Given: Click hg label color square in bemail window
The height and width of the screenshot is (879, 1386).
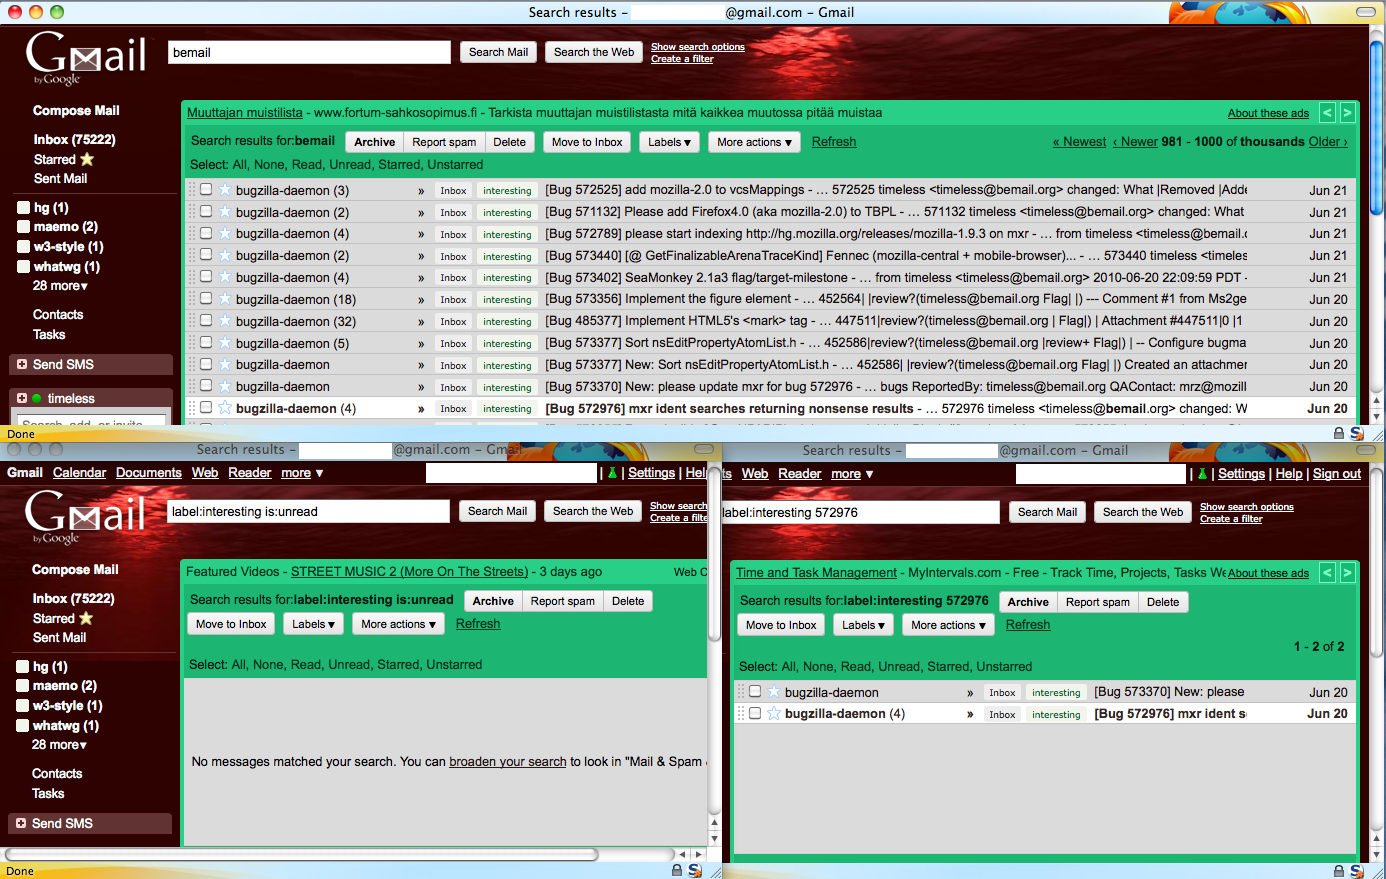Looking at the screenshot, I should coord(24,208).
